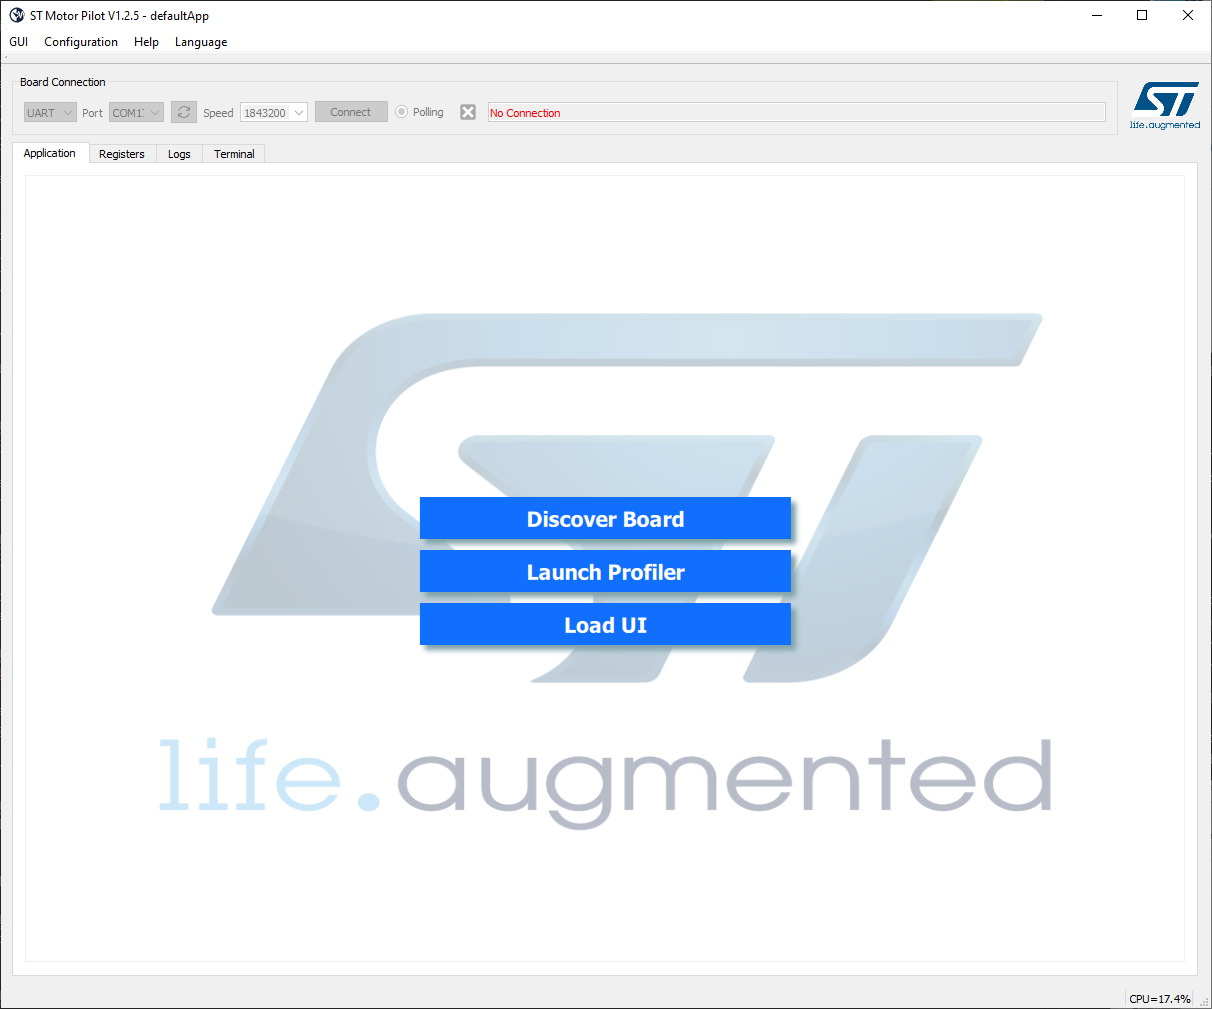Image resolution: width=1212 pixels, height=1009 pixels.
Task: Open the Configuration menu
Action: [x=81, y=42]
